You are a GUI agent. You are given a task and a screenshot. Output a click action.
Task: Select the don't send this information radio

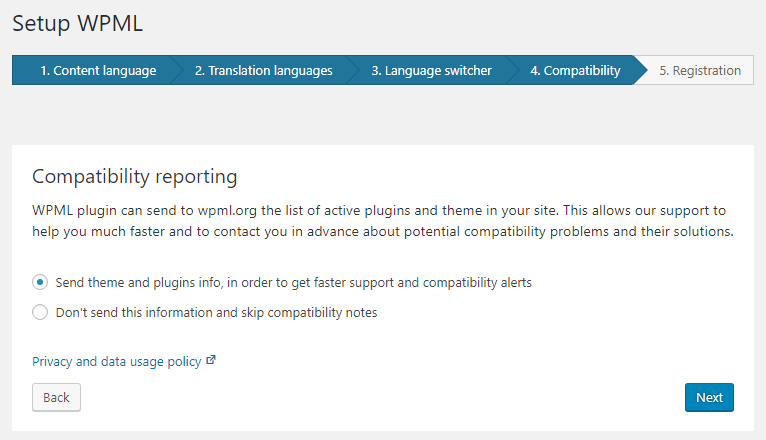coord(40,312)
